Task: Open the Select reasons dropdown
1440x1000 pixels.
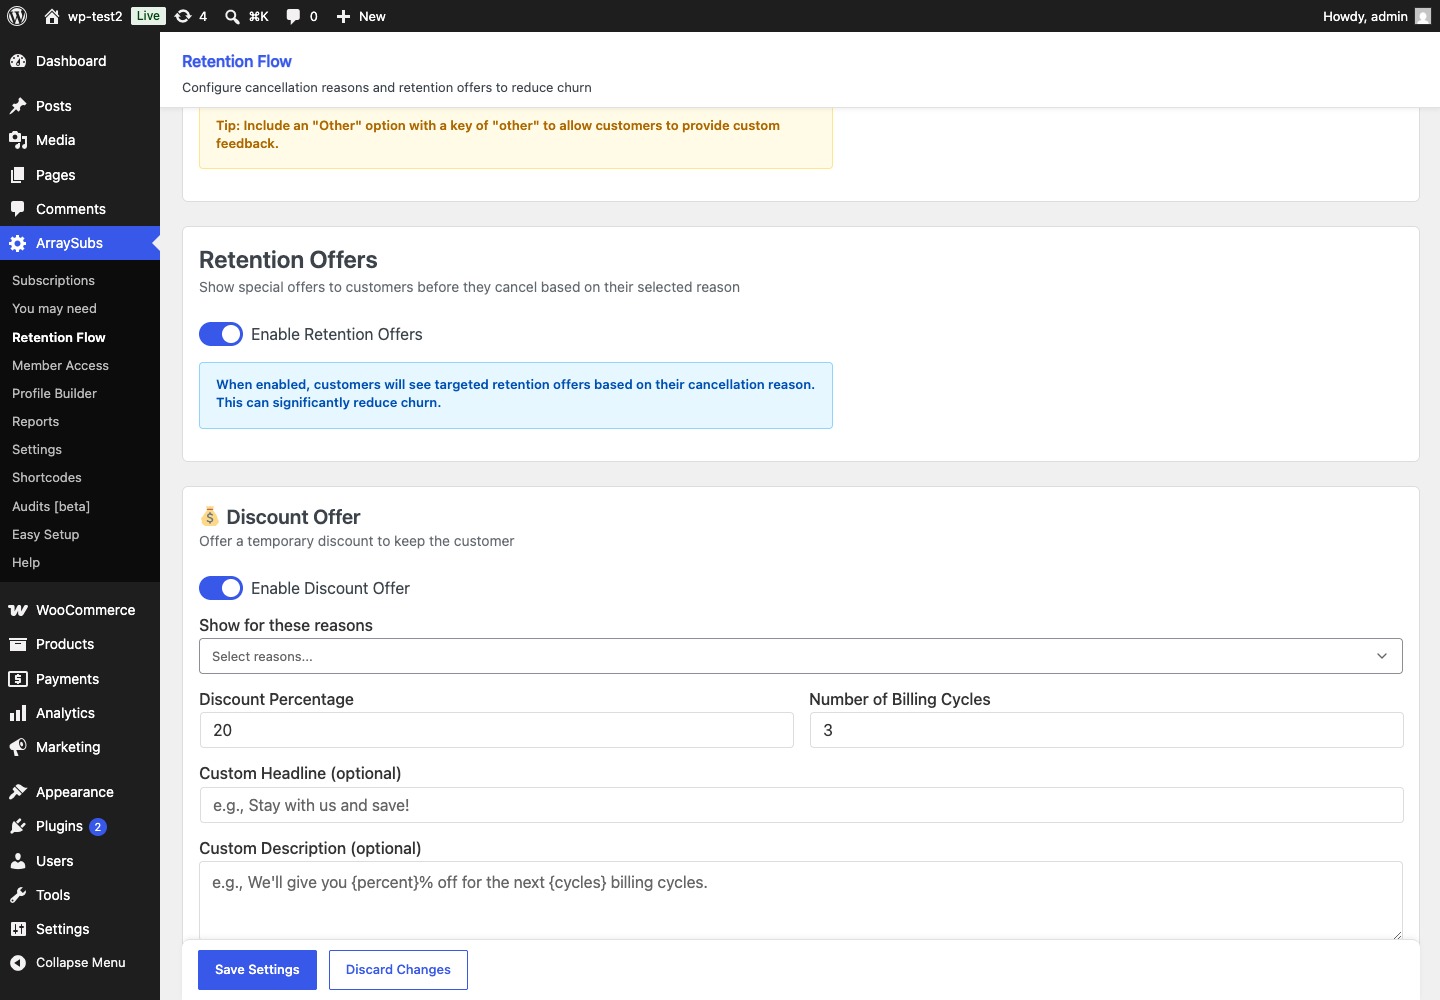Action: [x=801, y=656]
